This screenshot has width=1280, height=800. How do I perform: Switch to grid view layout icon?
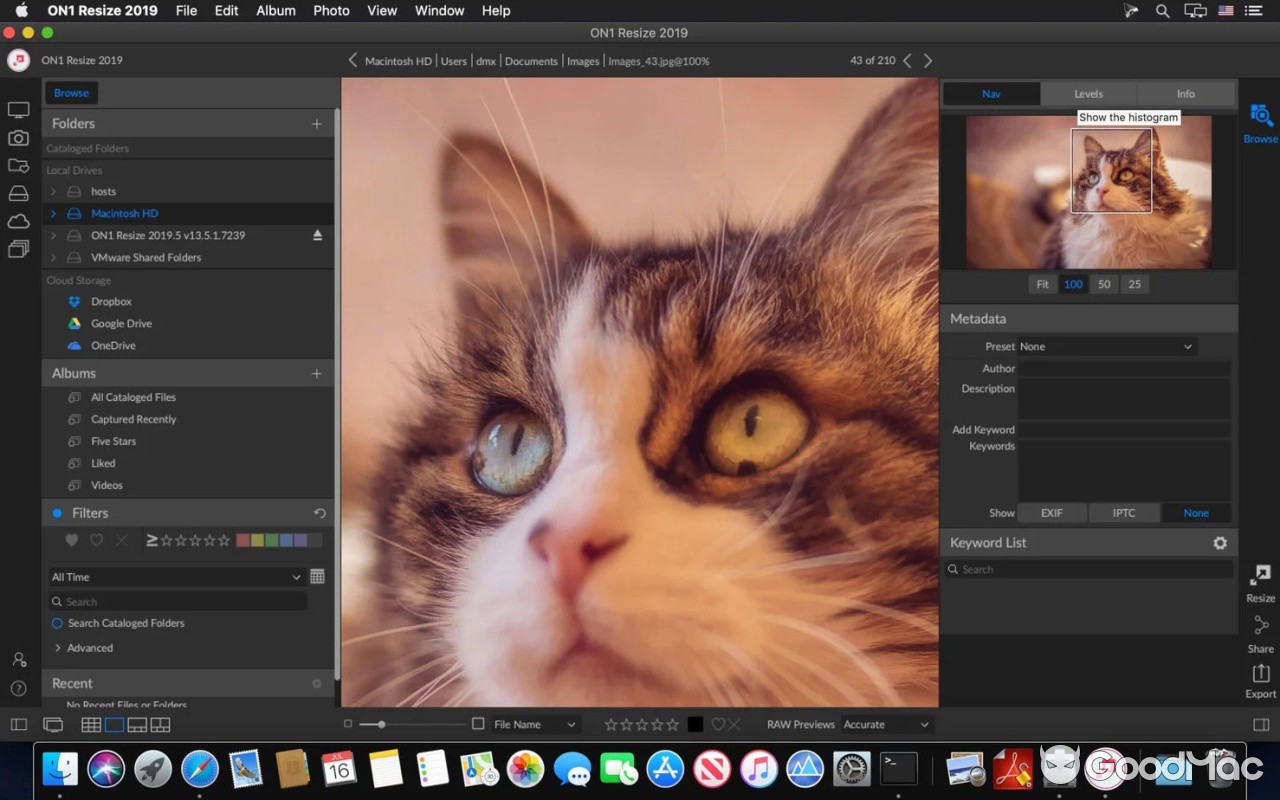(x=91, y=725)
